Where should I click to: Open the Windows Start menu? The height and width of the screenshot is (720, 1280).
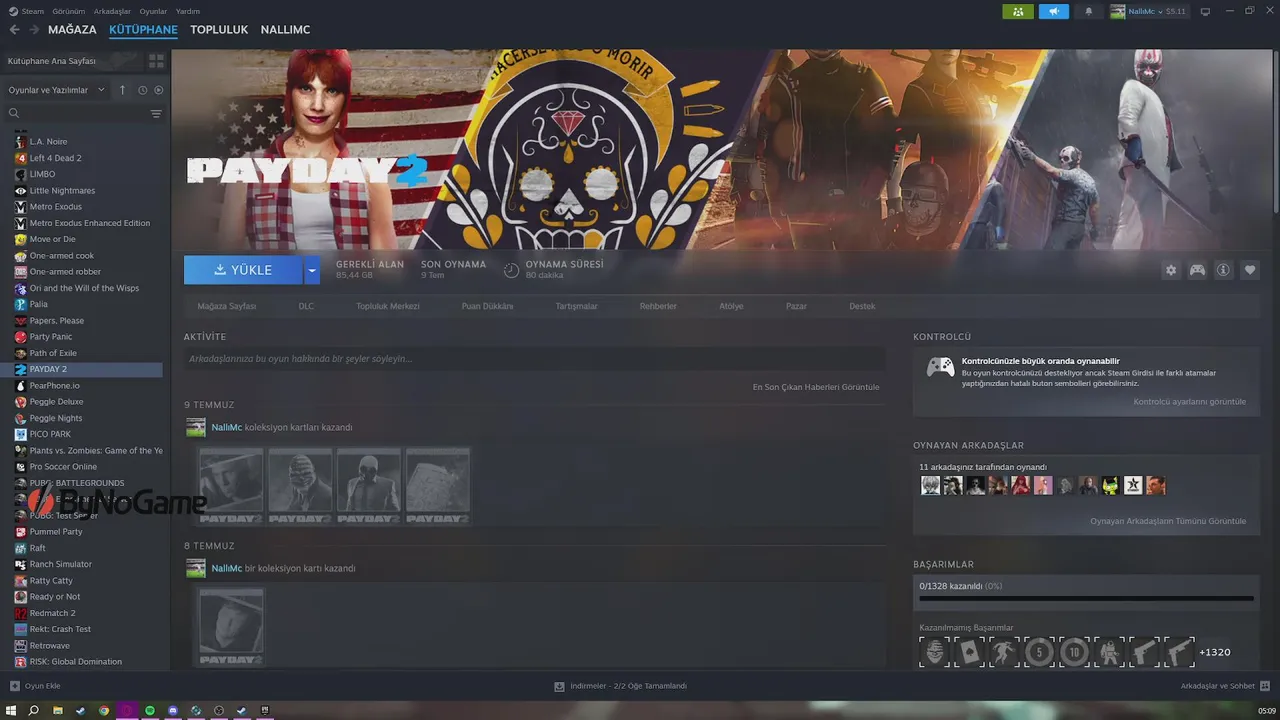point(12,710)
